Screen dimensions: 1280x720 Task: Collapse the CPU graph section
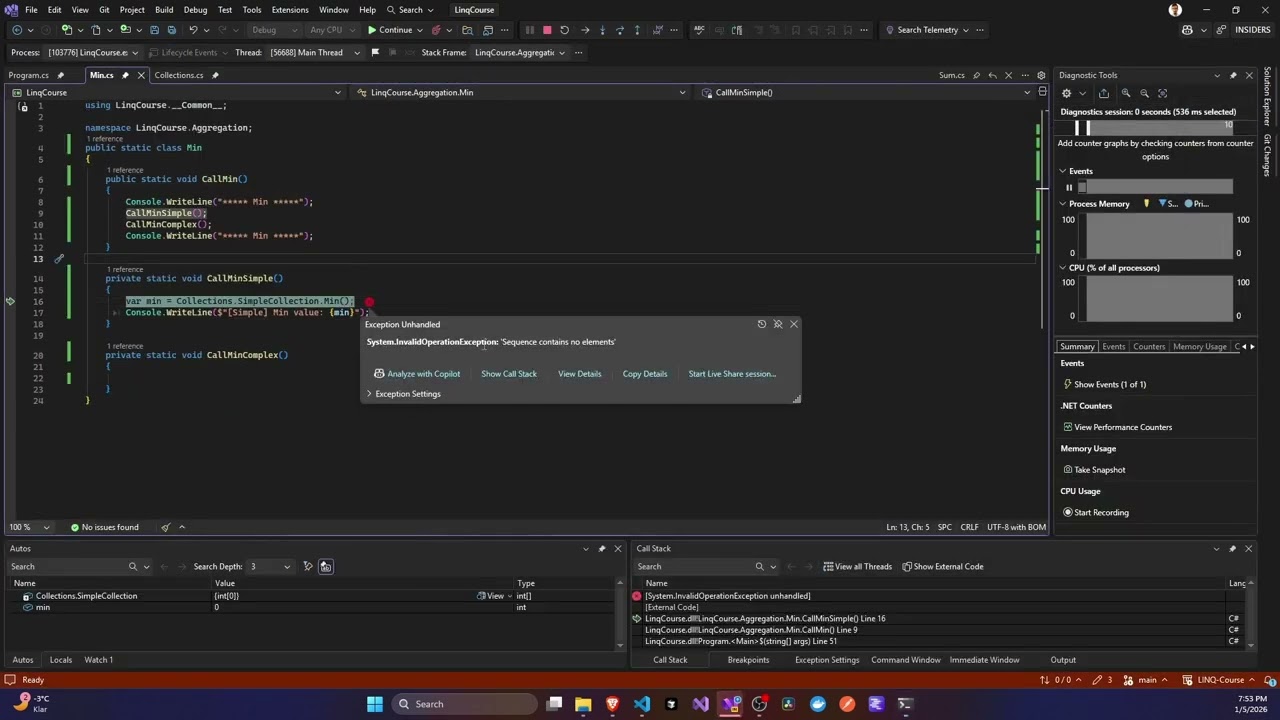(x=1063, y=268)
